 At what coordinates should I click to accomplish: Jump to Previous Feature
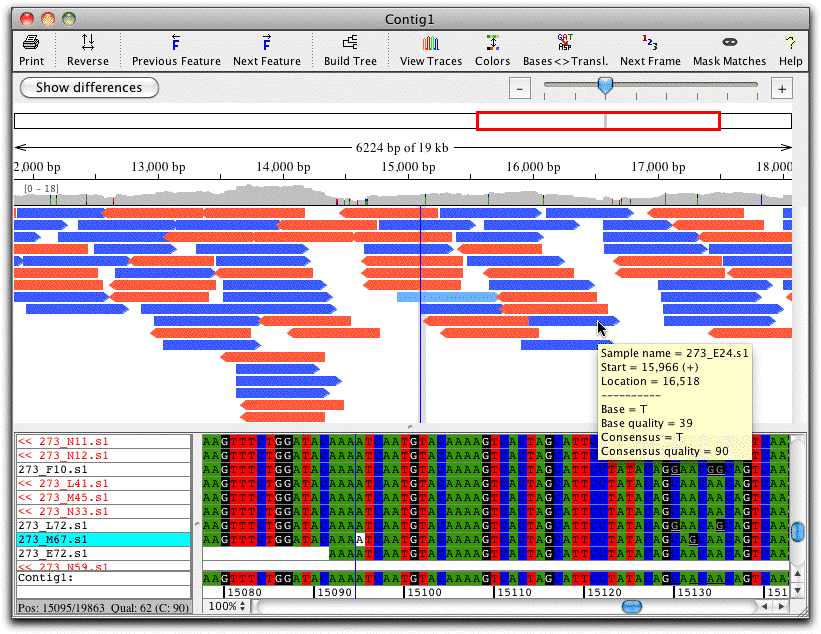point(175,42)
